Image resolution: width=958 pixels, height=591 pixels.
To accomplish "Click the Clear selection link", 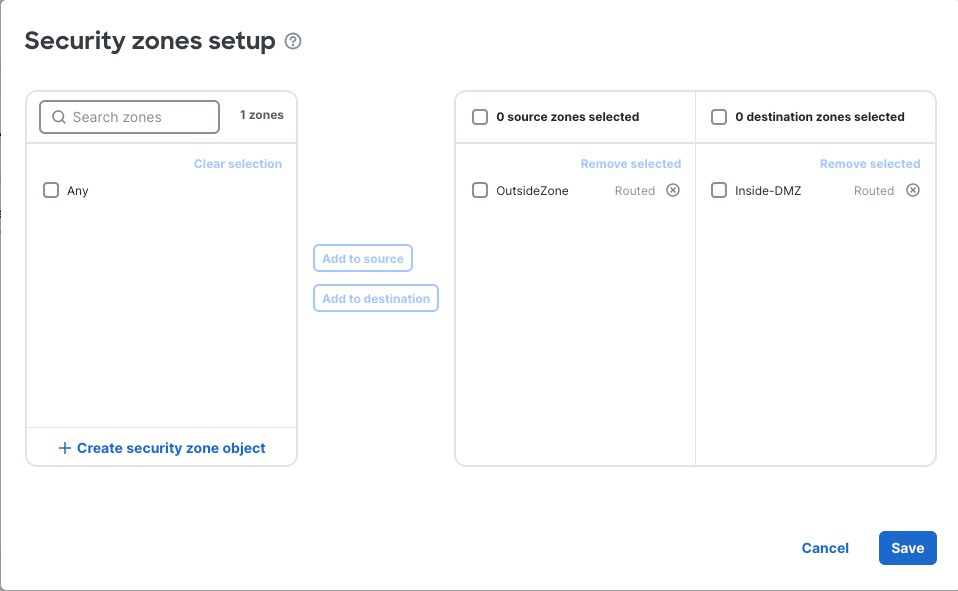I will (237, 162).
